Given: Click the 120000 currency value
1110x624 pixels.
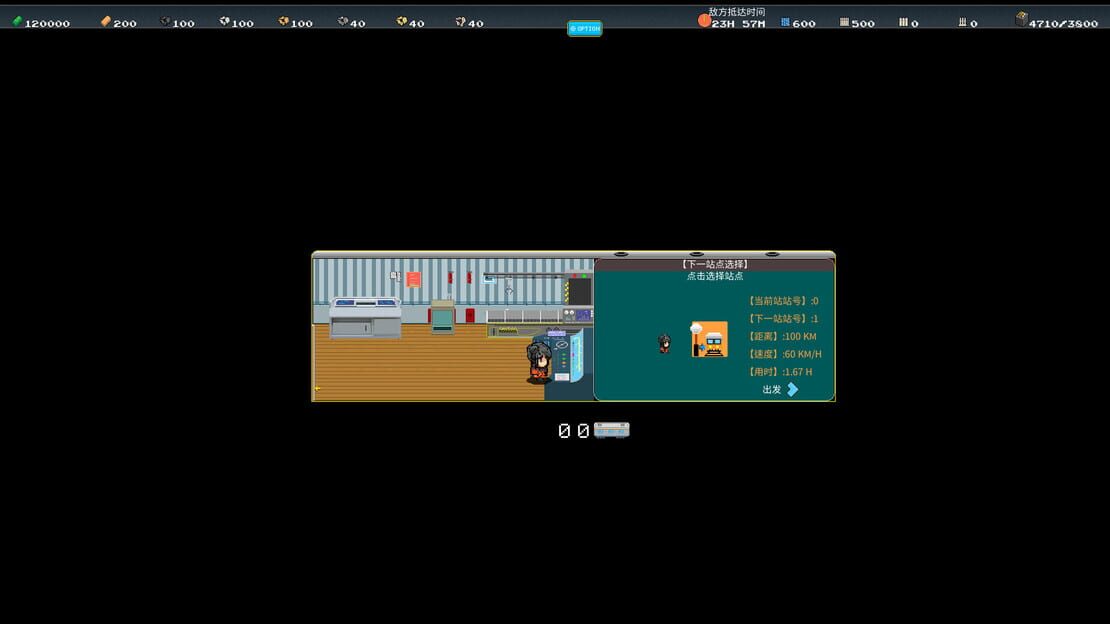Looking at the screenshot, I should (x=47, y=23).
